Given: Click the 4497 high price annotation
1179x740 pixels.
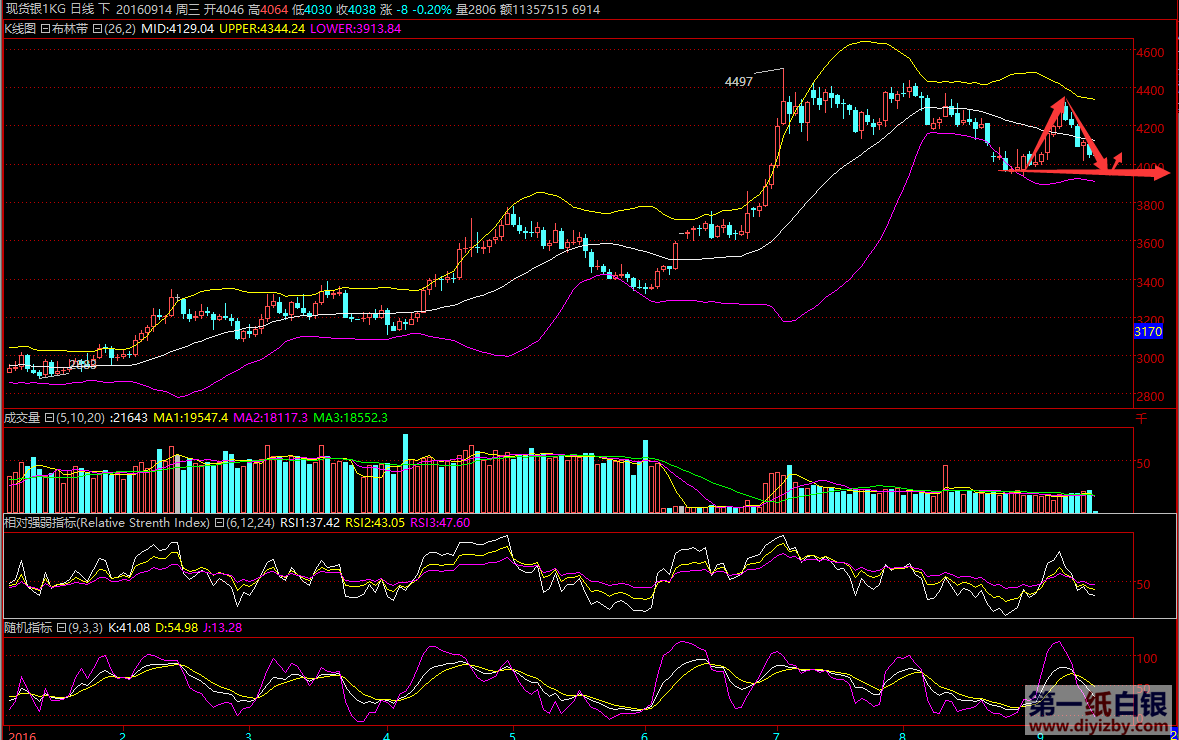Looking at the screenshot, I should coord(738,81).
